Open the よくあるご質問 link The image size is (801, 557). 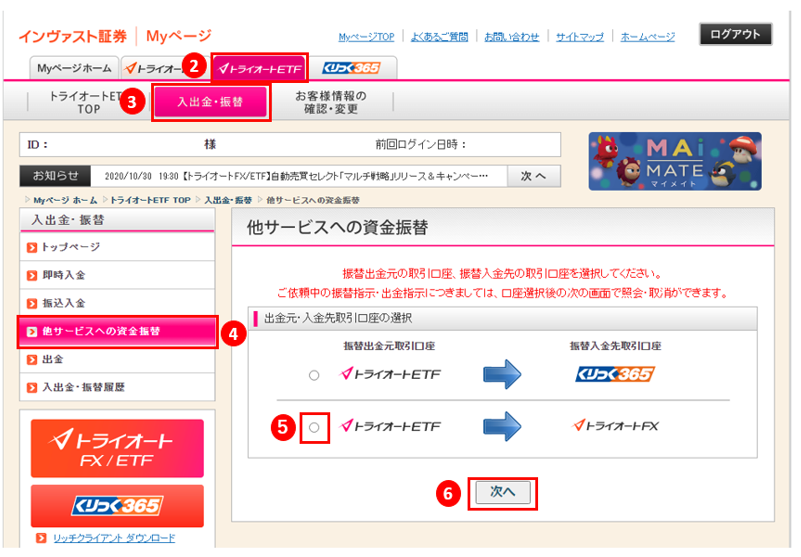(439, 37)
